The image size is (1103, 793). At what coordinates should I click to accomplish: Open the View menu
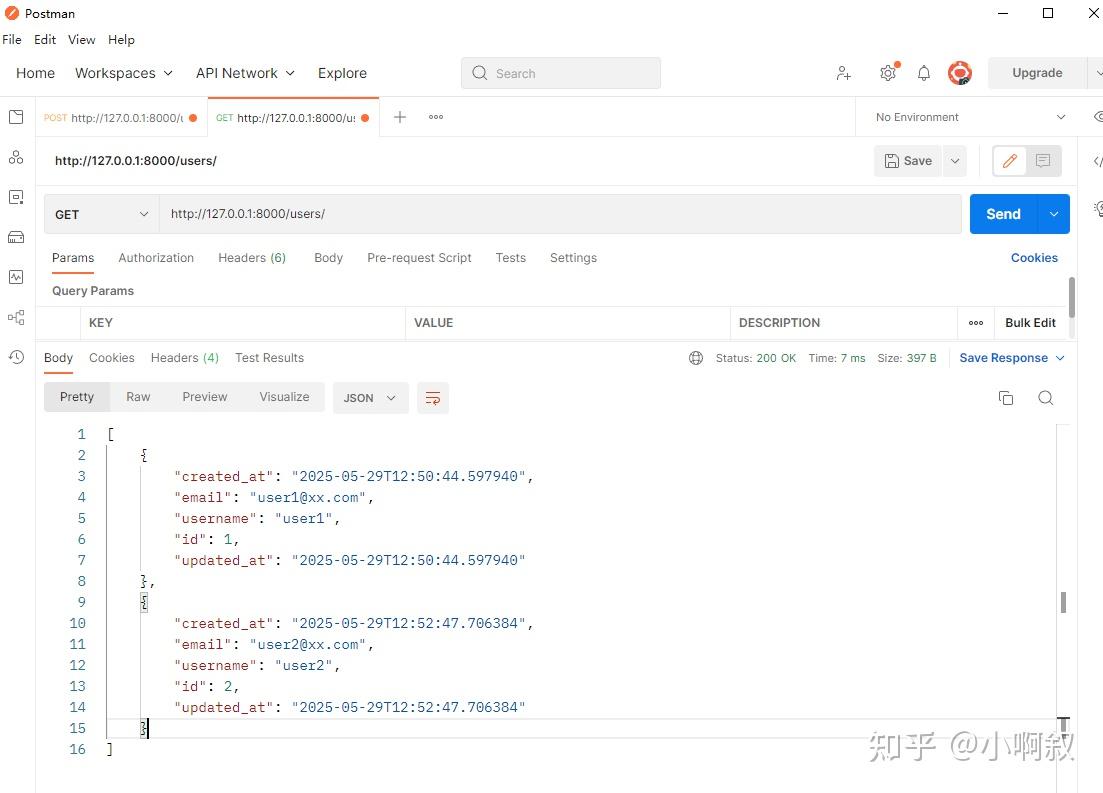tap(81, 40)
